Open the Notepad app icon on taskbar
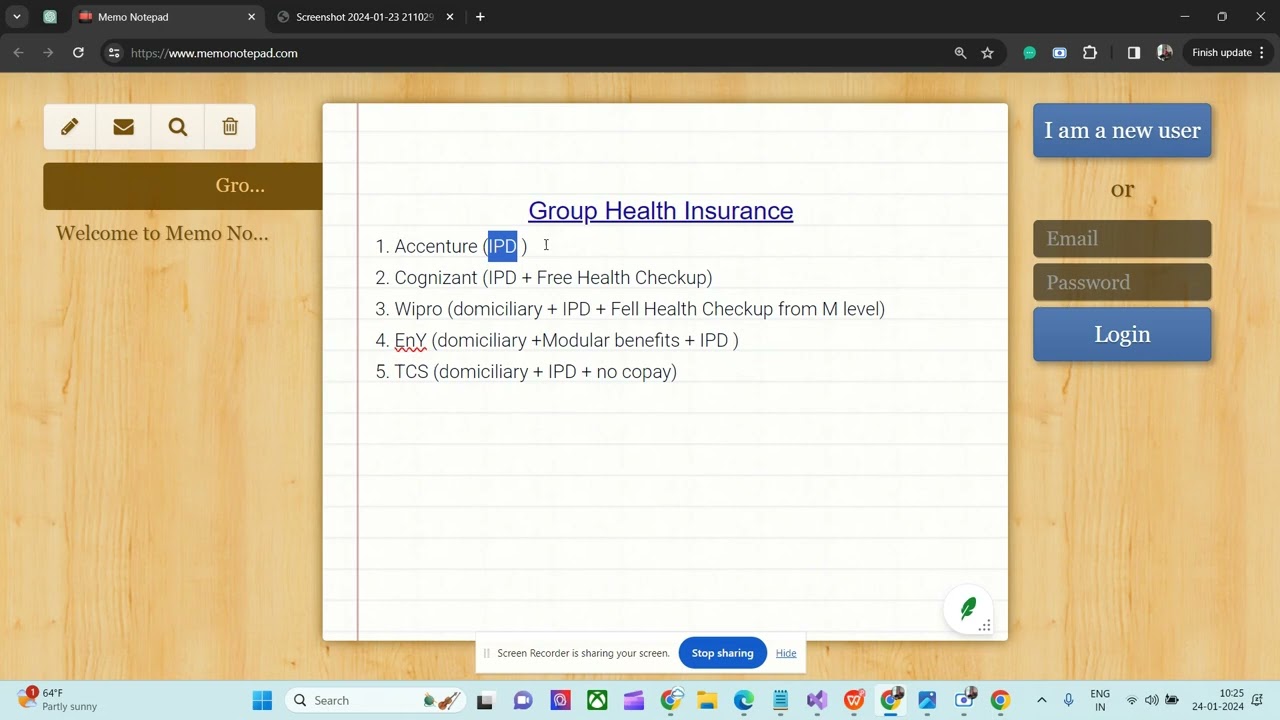Screen dimensions: 1280x720 pos(781,700)
